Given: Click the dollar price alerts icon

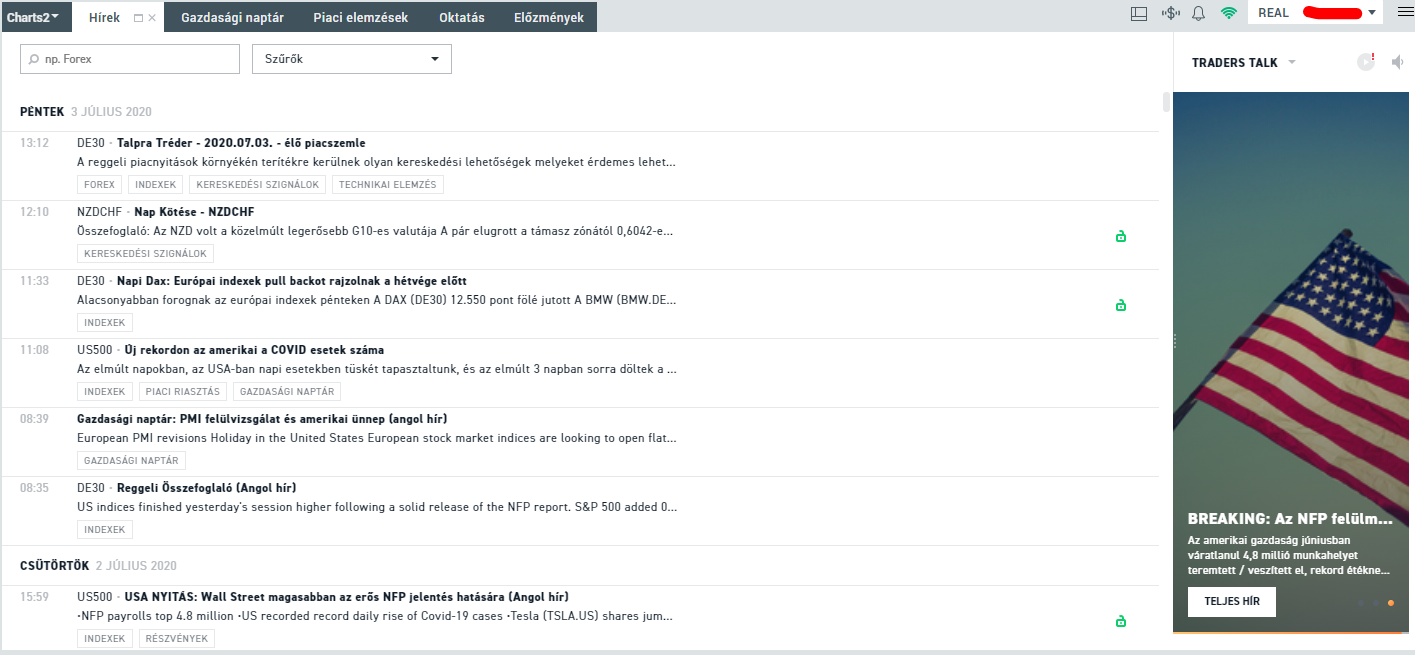Looking at the screenshot, I should pyautogui.click(x=1170, y=14).
